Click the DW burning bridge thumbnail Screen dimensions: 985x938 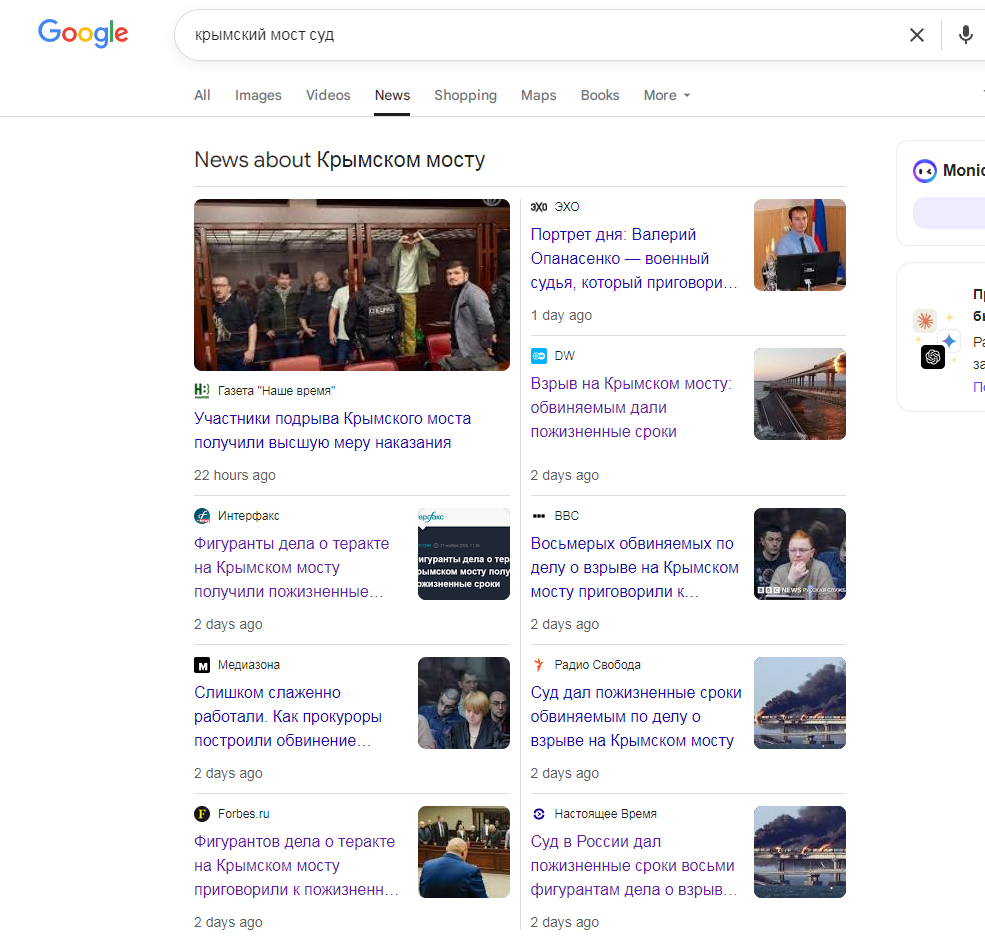[799, 394]
